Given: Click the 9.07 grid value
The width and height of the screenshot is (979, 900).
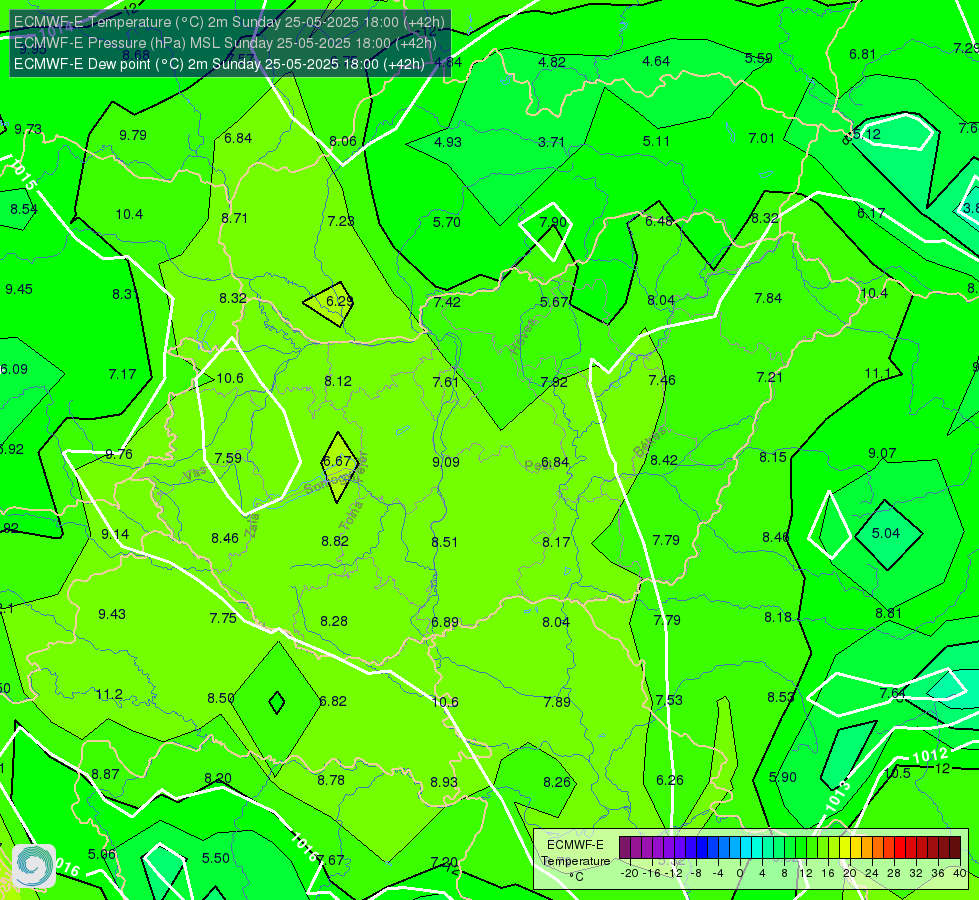Looking at the screenshot, I should 882,453.
